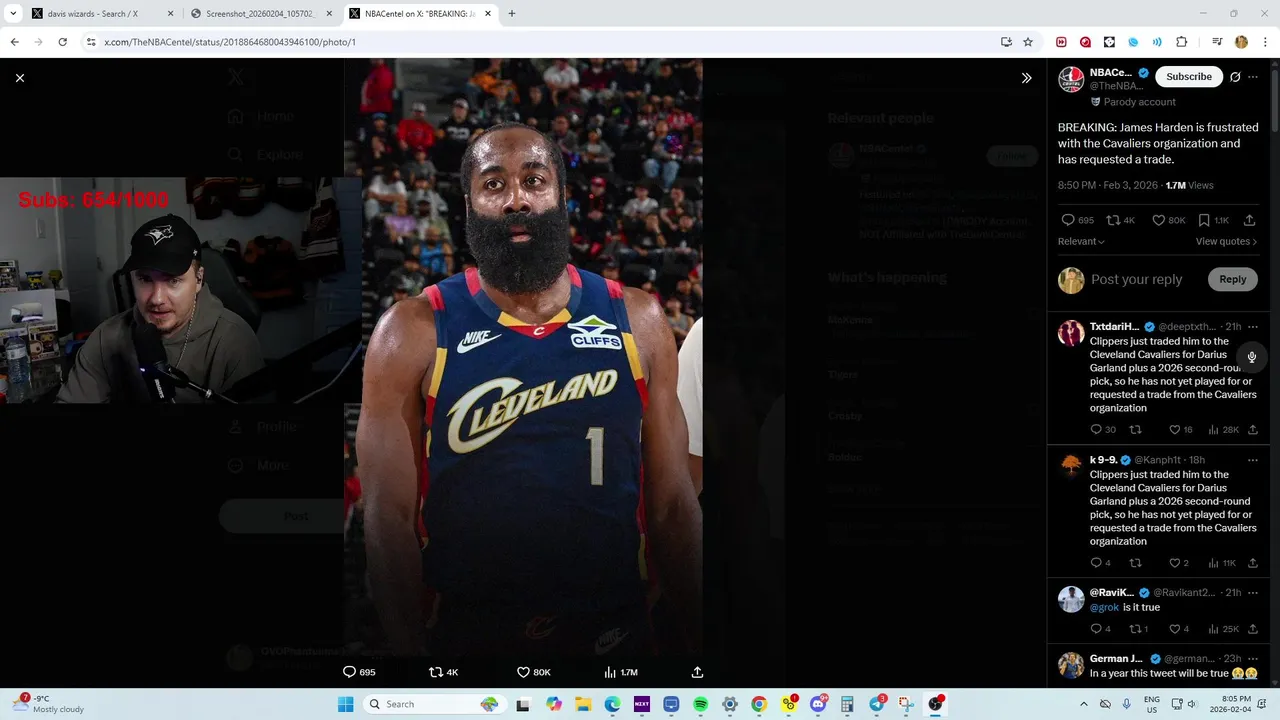Open German J reply's more options menu
1280x720 pixels.
click(x=1253, y=659)
